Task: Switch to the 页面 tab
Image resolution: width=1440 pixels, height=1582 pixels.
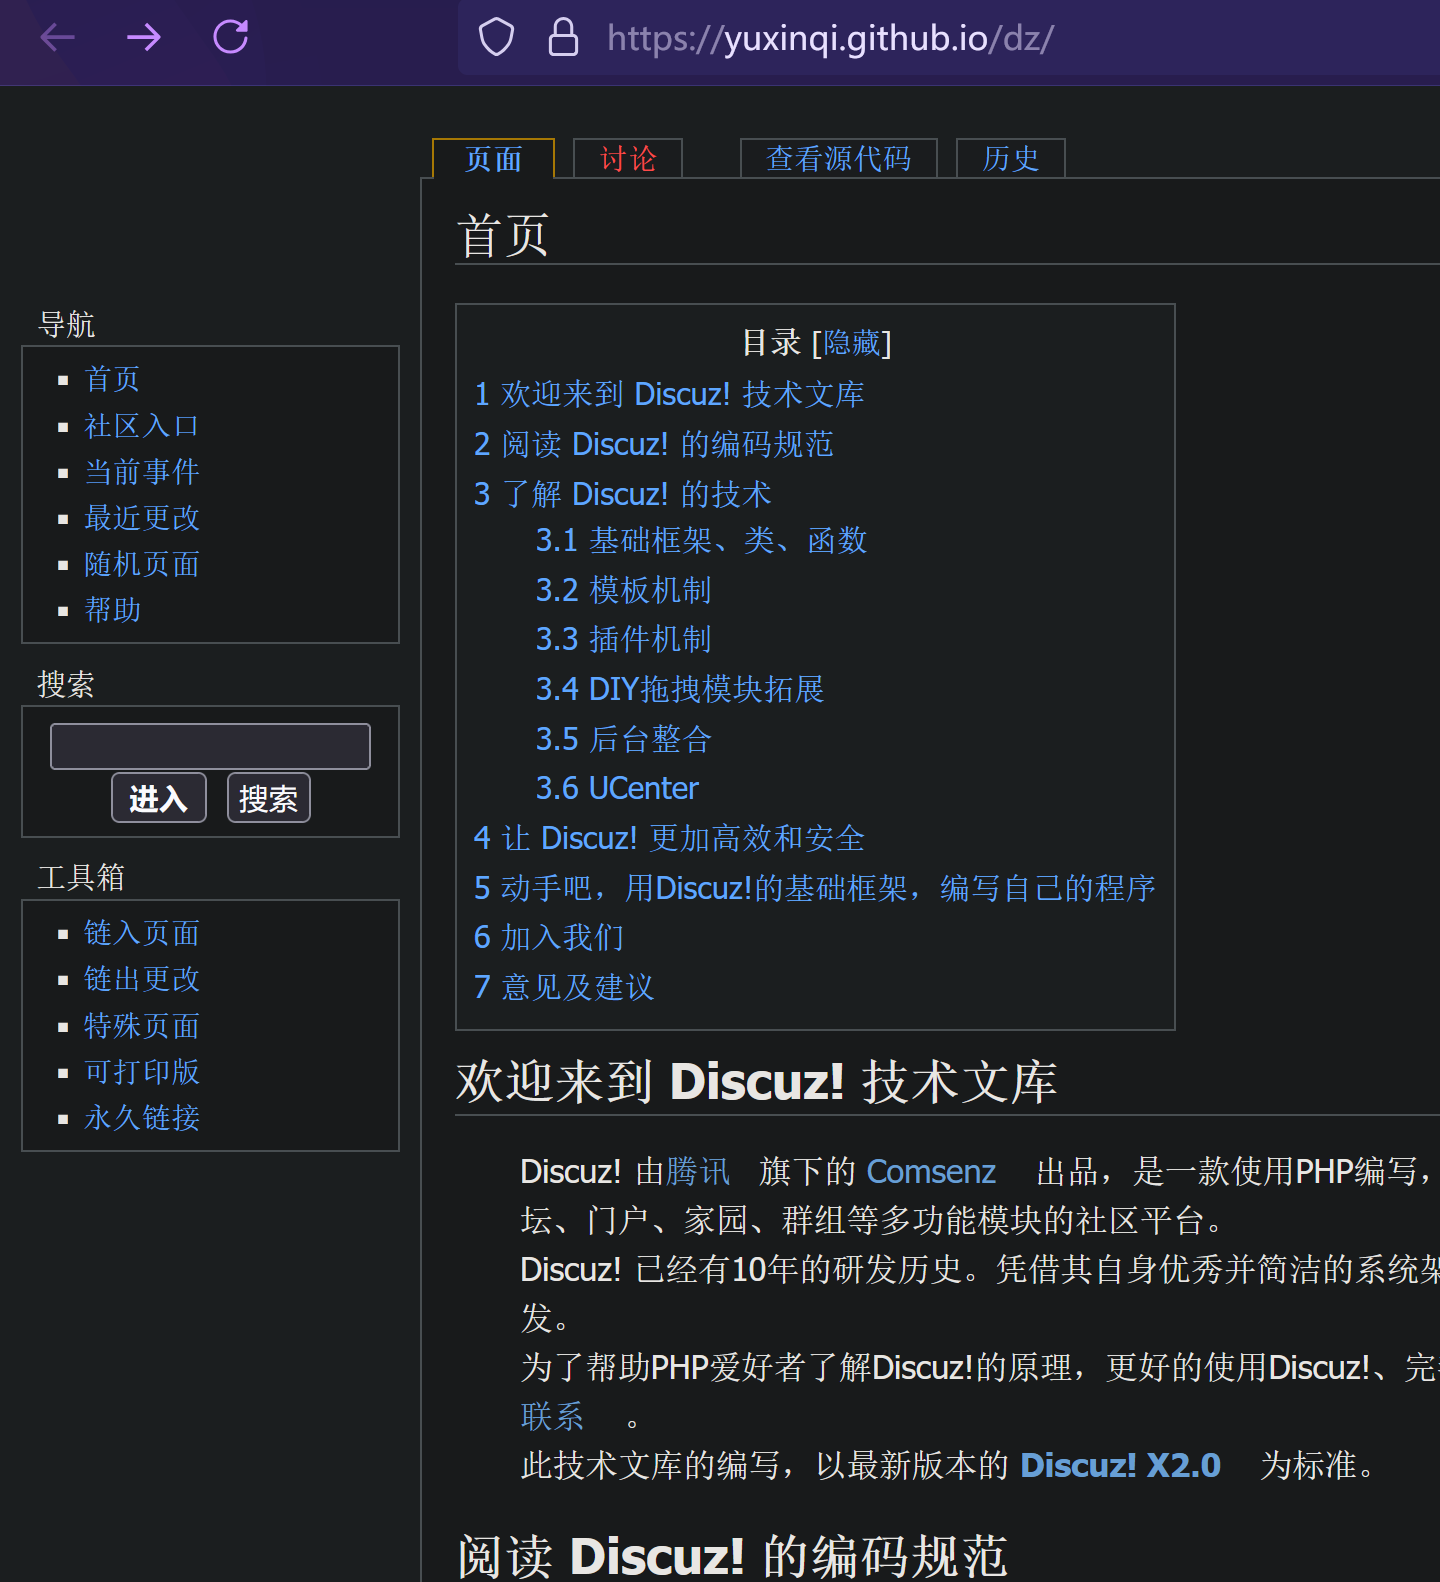Action: (493, 159)
